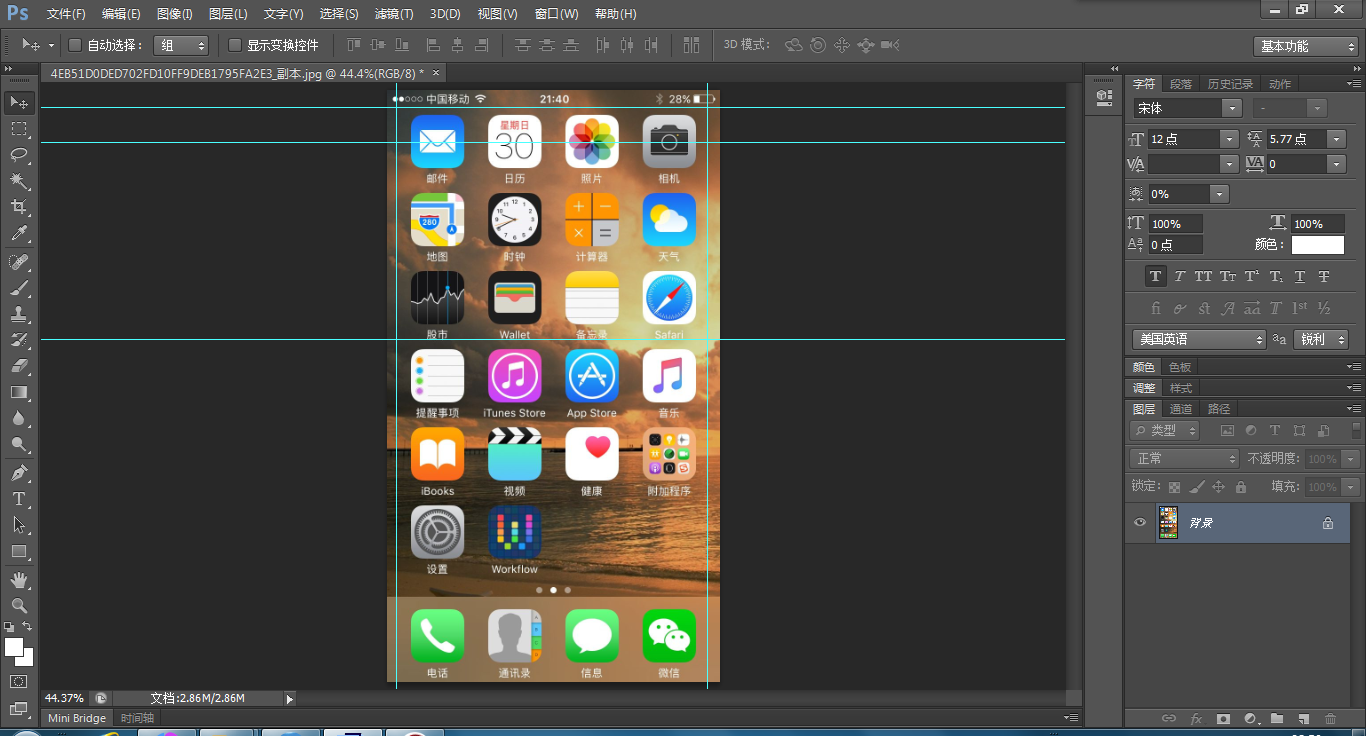Toggle All Caps text style

tap(1204, 276)
